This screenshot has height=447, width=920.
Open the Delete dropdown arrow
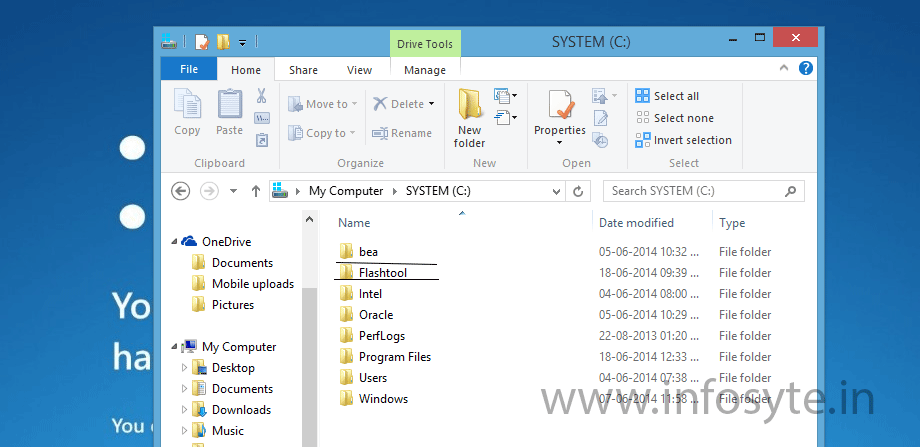click(431, 104)
